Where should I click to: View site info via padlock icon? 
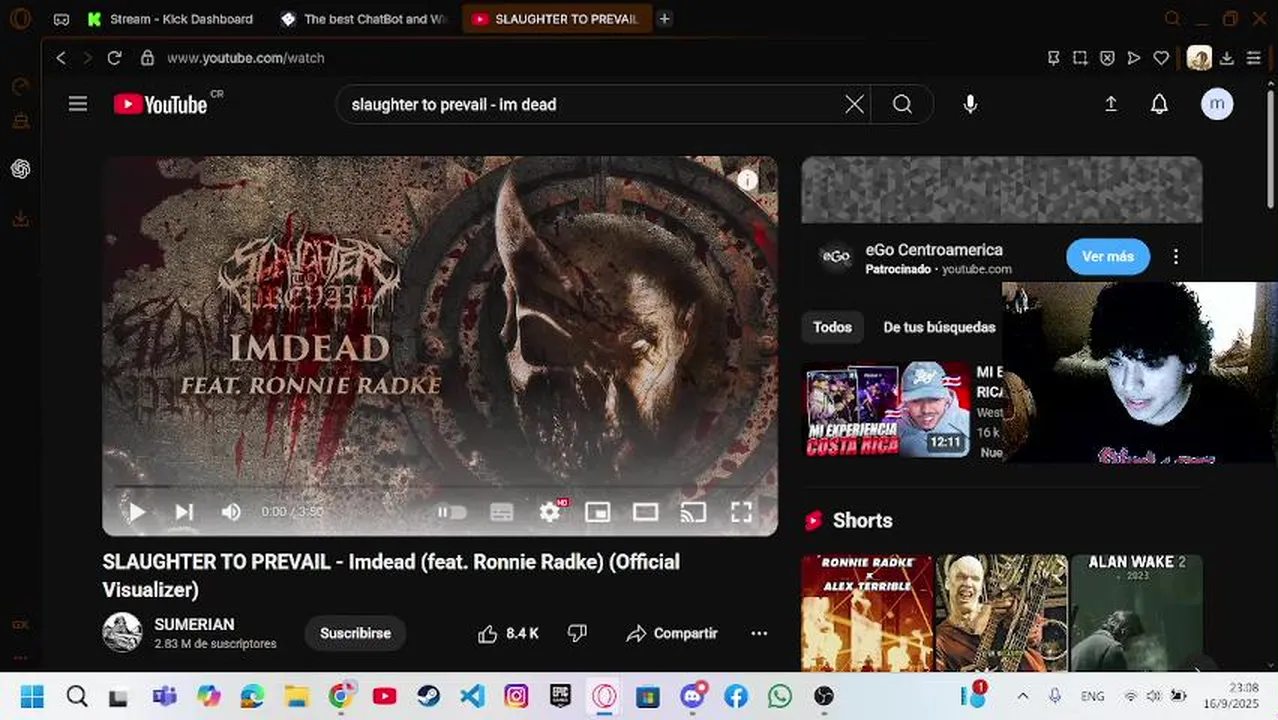tap(147, 58)
